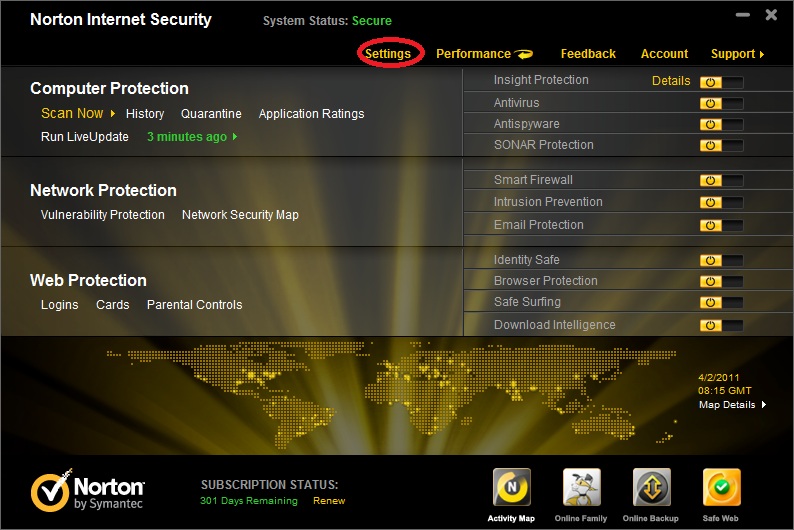
Task: Launch Online Family icon
Action: (582, 487)
